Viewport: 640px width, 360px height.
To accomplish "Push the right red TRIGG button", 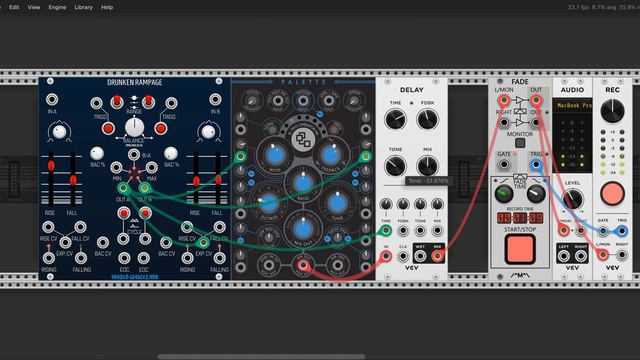I will click(x=161, y=128).
